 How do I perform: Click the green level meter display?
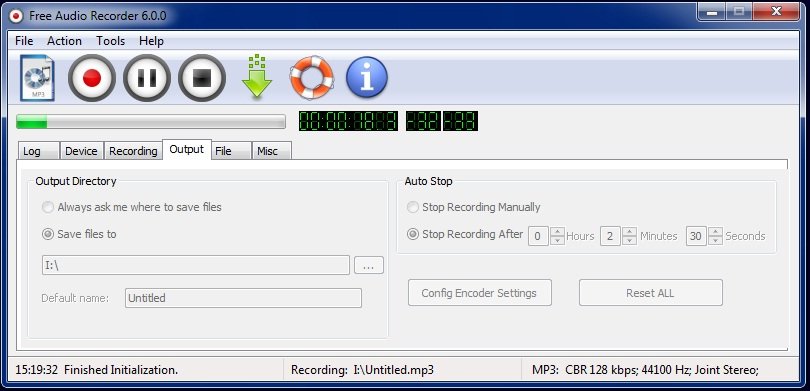pyautogui.click(x=442, y=121)
